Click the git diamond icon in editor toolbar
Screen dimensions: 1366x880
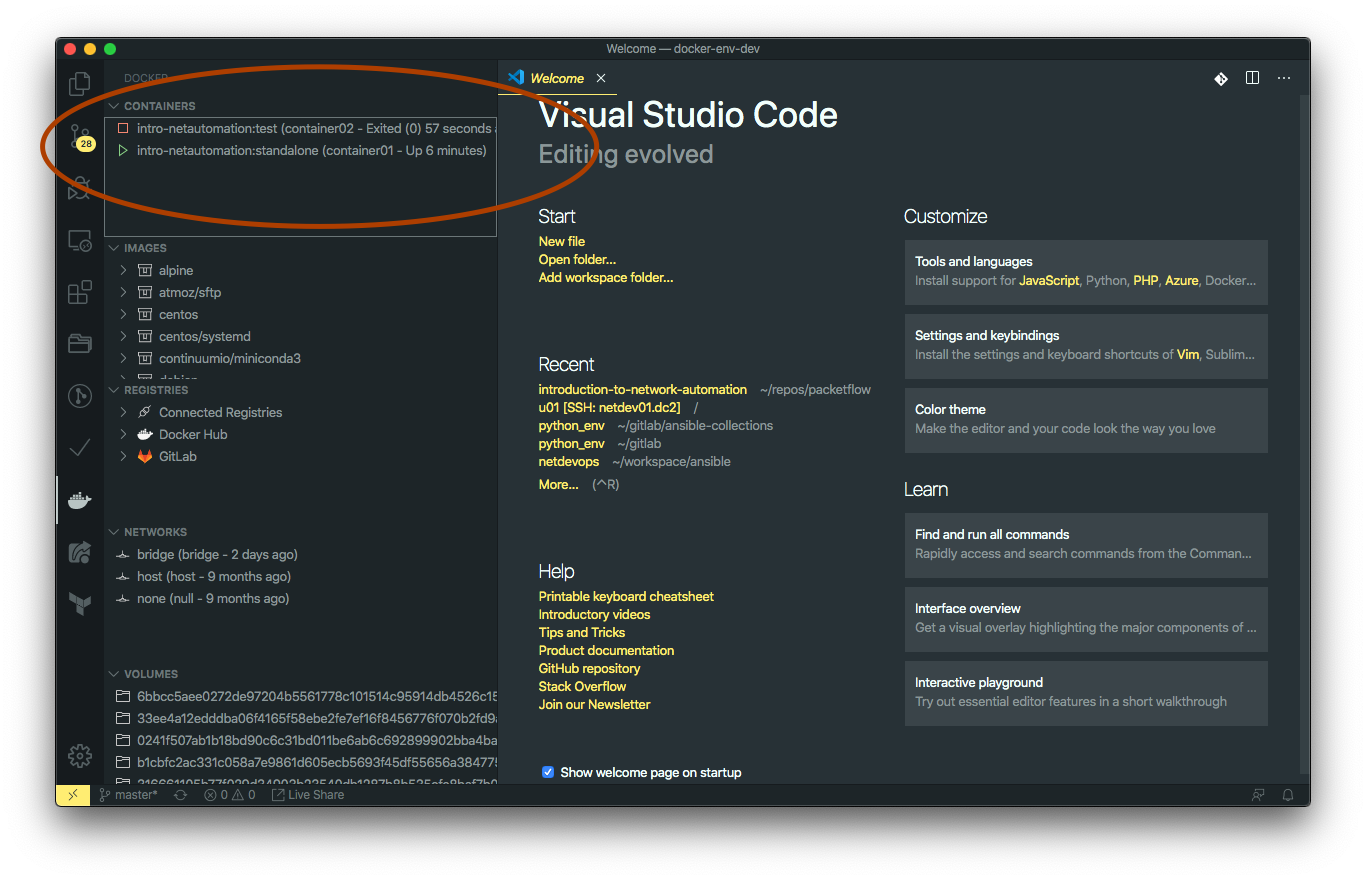(1221, 78)
